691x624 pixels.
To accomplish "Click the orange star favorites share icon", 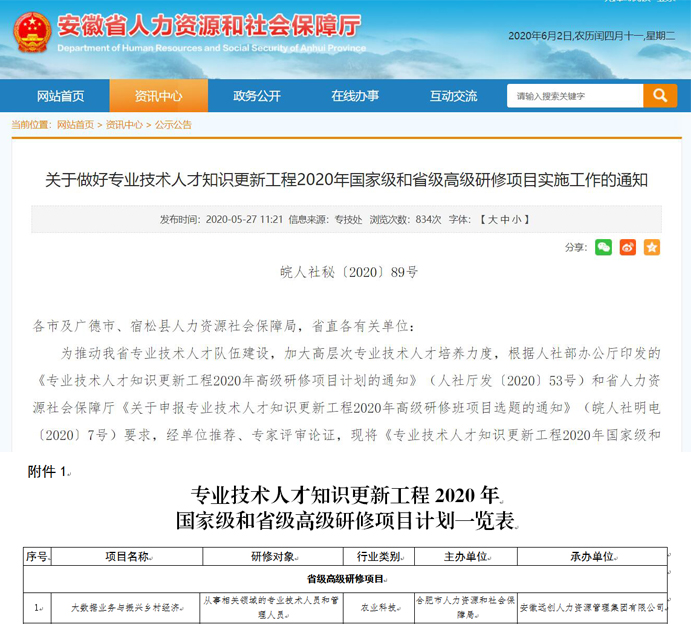I will coord(652,247).
